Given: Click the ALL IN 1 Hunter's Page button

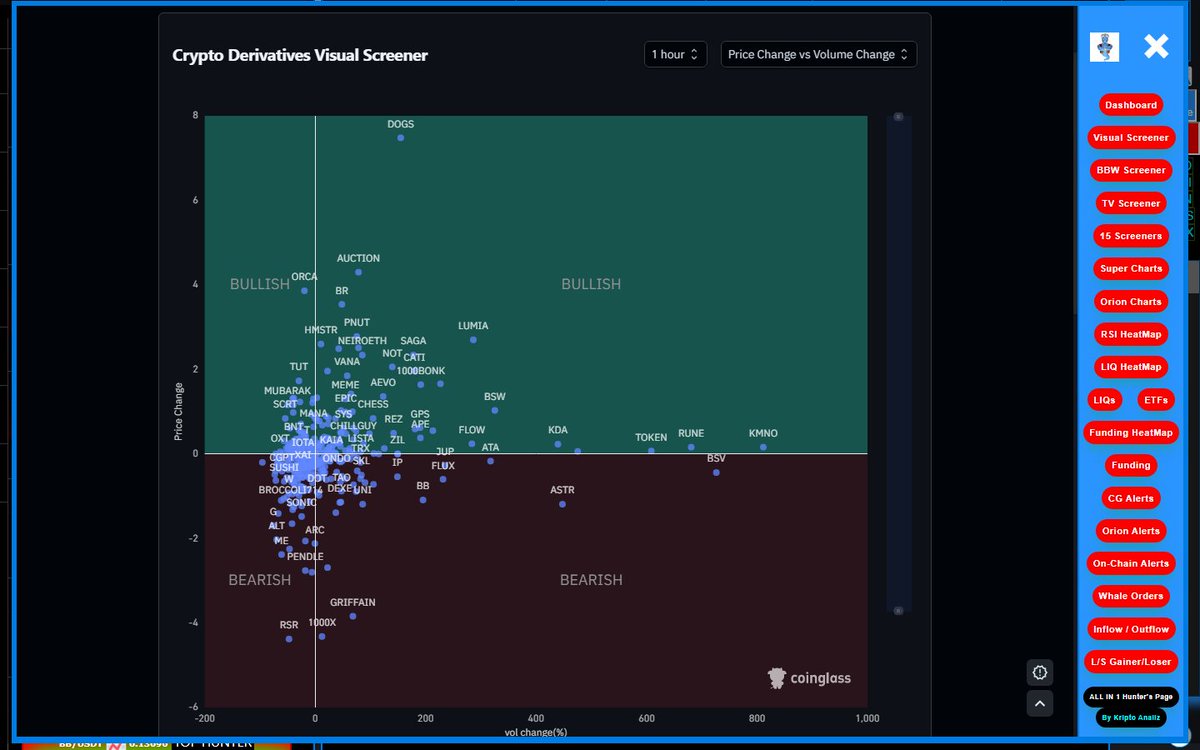Looking at the screenshot, I should [1131, 697].
